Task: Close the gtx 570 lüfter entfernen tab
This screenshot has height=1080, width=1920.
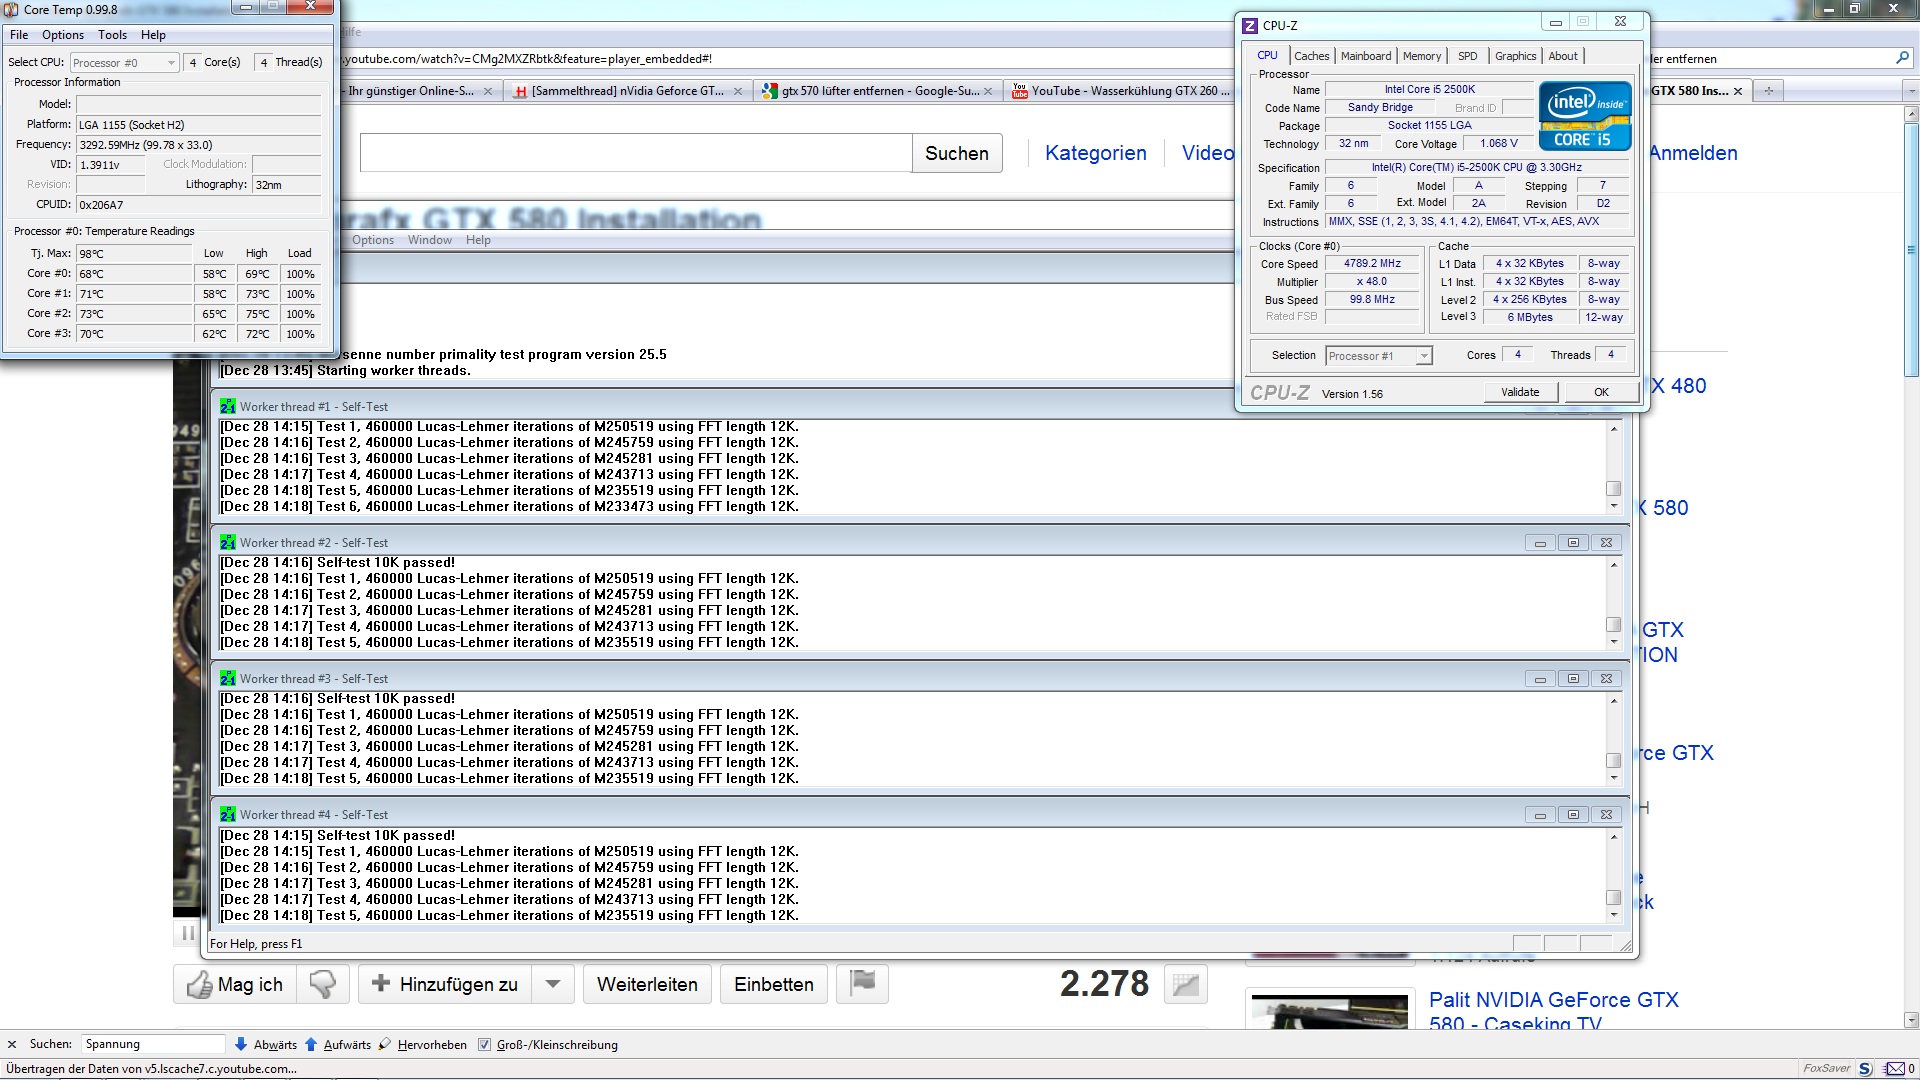Action: click(x=988, y=91)
